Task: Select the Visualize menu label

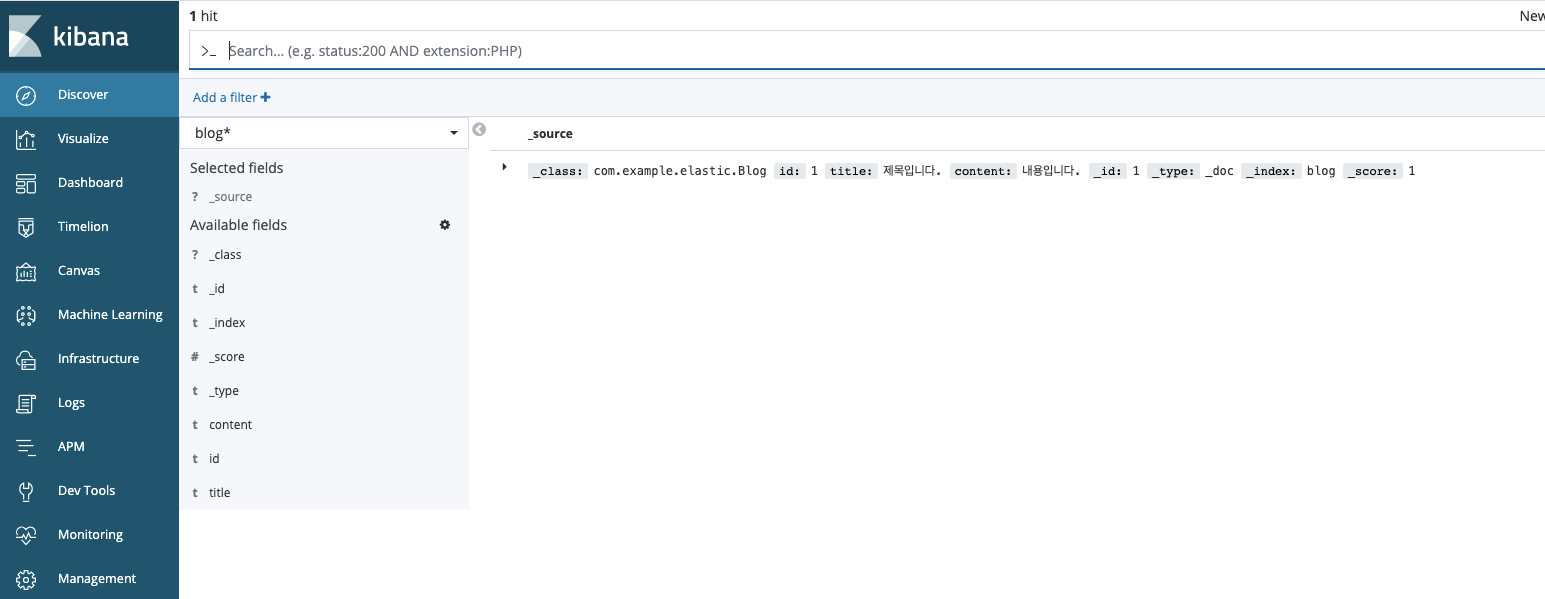Action: coord(83,139)
